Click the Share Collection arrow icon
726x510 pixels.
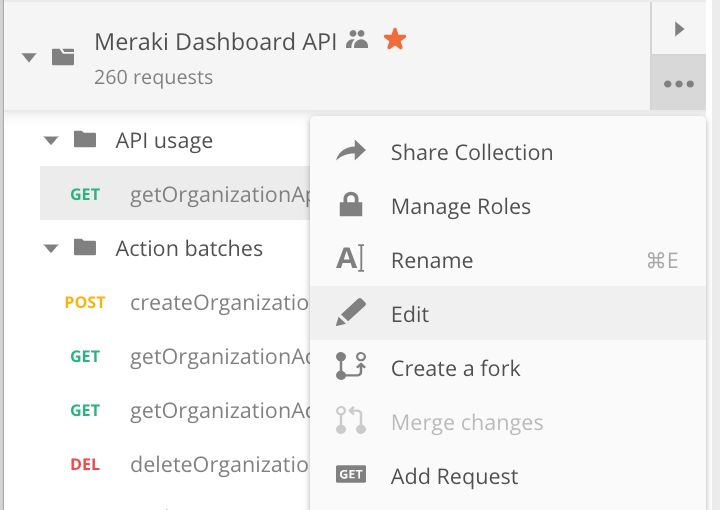coord(350,151)
